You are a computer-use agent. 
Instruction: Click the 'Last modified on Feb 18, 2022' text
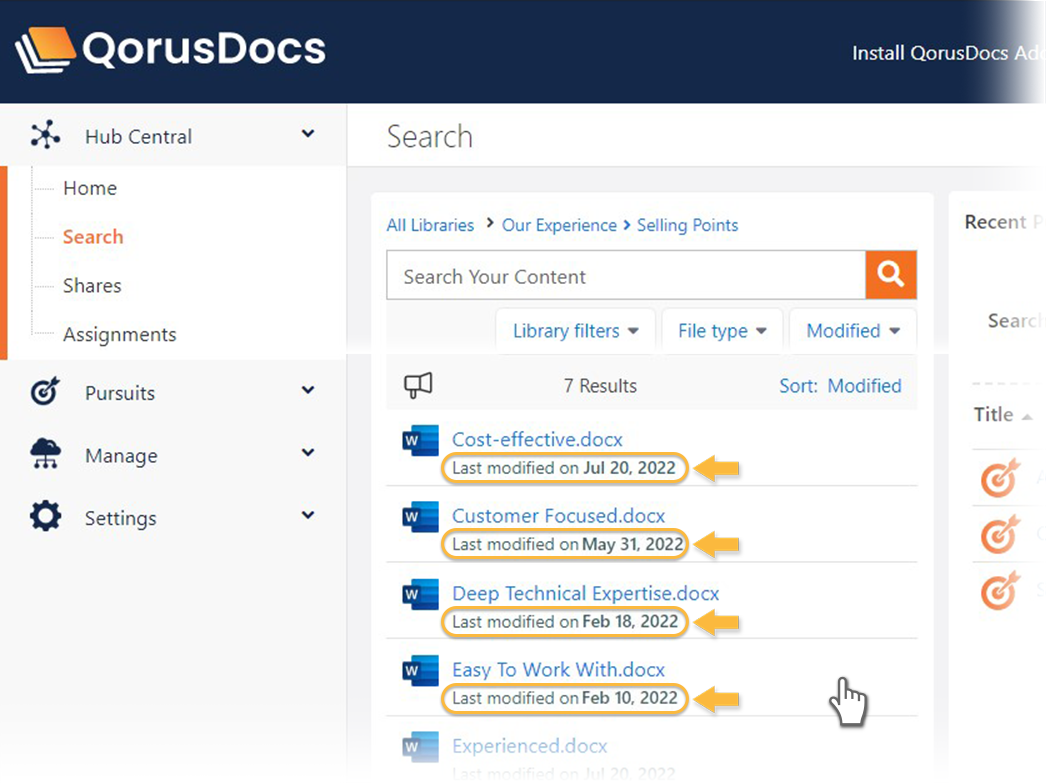(x=565, y=622)
